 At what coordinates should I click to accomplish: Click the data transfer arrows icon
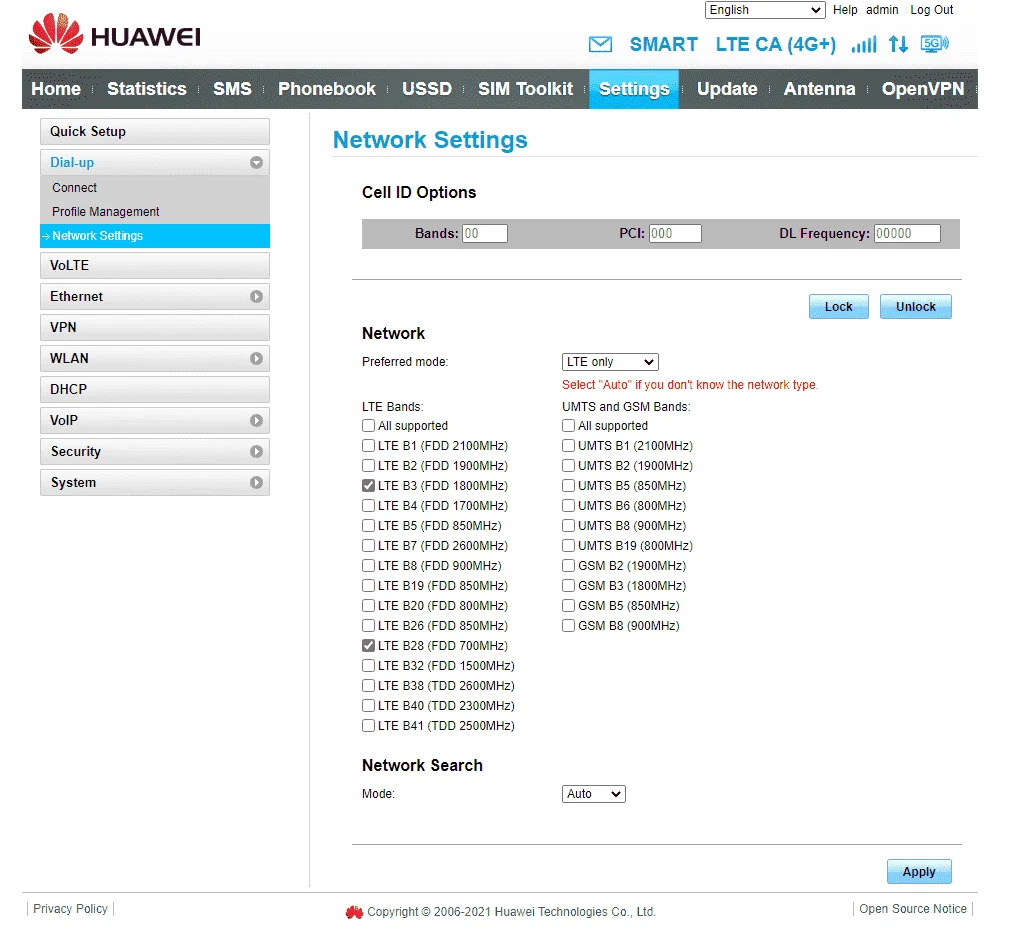pos(898,44)
